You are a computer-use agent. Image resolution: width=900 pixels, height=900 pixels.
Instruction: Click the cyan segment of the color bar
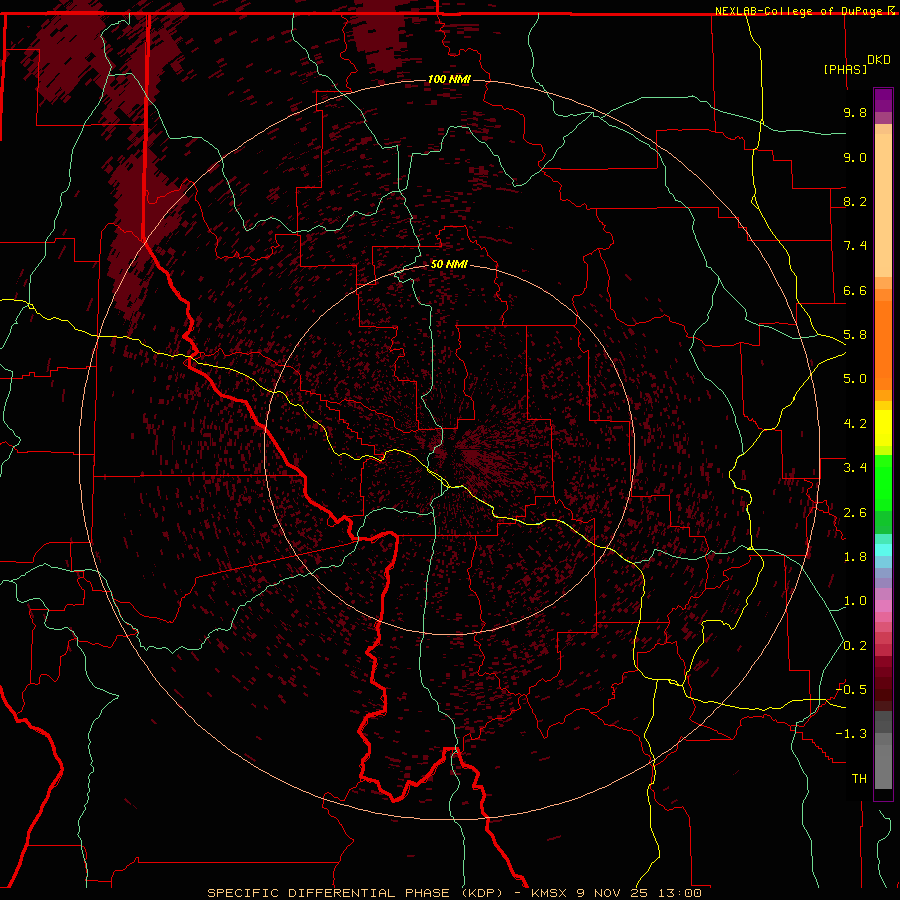883,550
